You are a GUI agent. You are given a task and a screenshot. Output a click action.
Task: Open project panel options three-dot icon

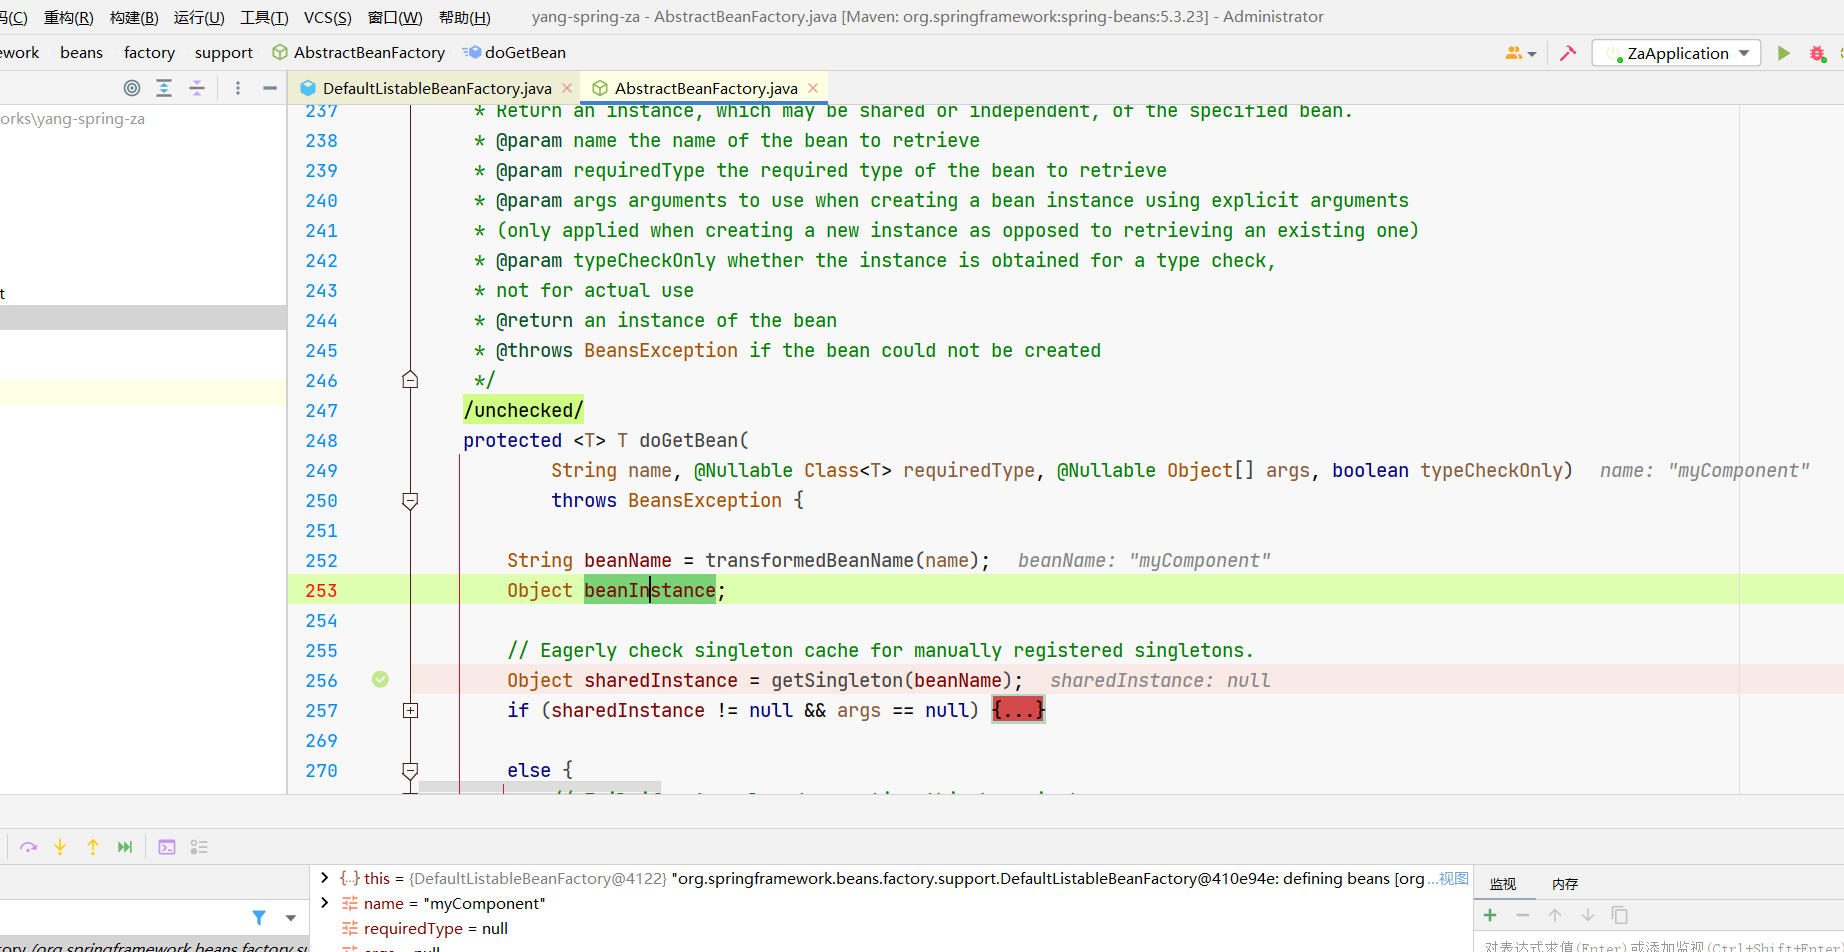238,88
